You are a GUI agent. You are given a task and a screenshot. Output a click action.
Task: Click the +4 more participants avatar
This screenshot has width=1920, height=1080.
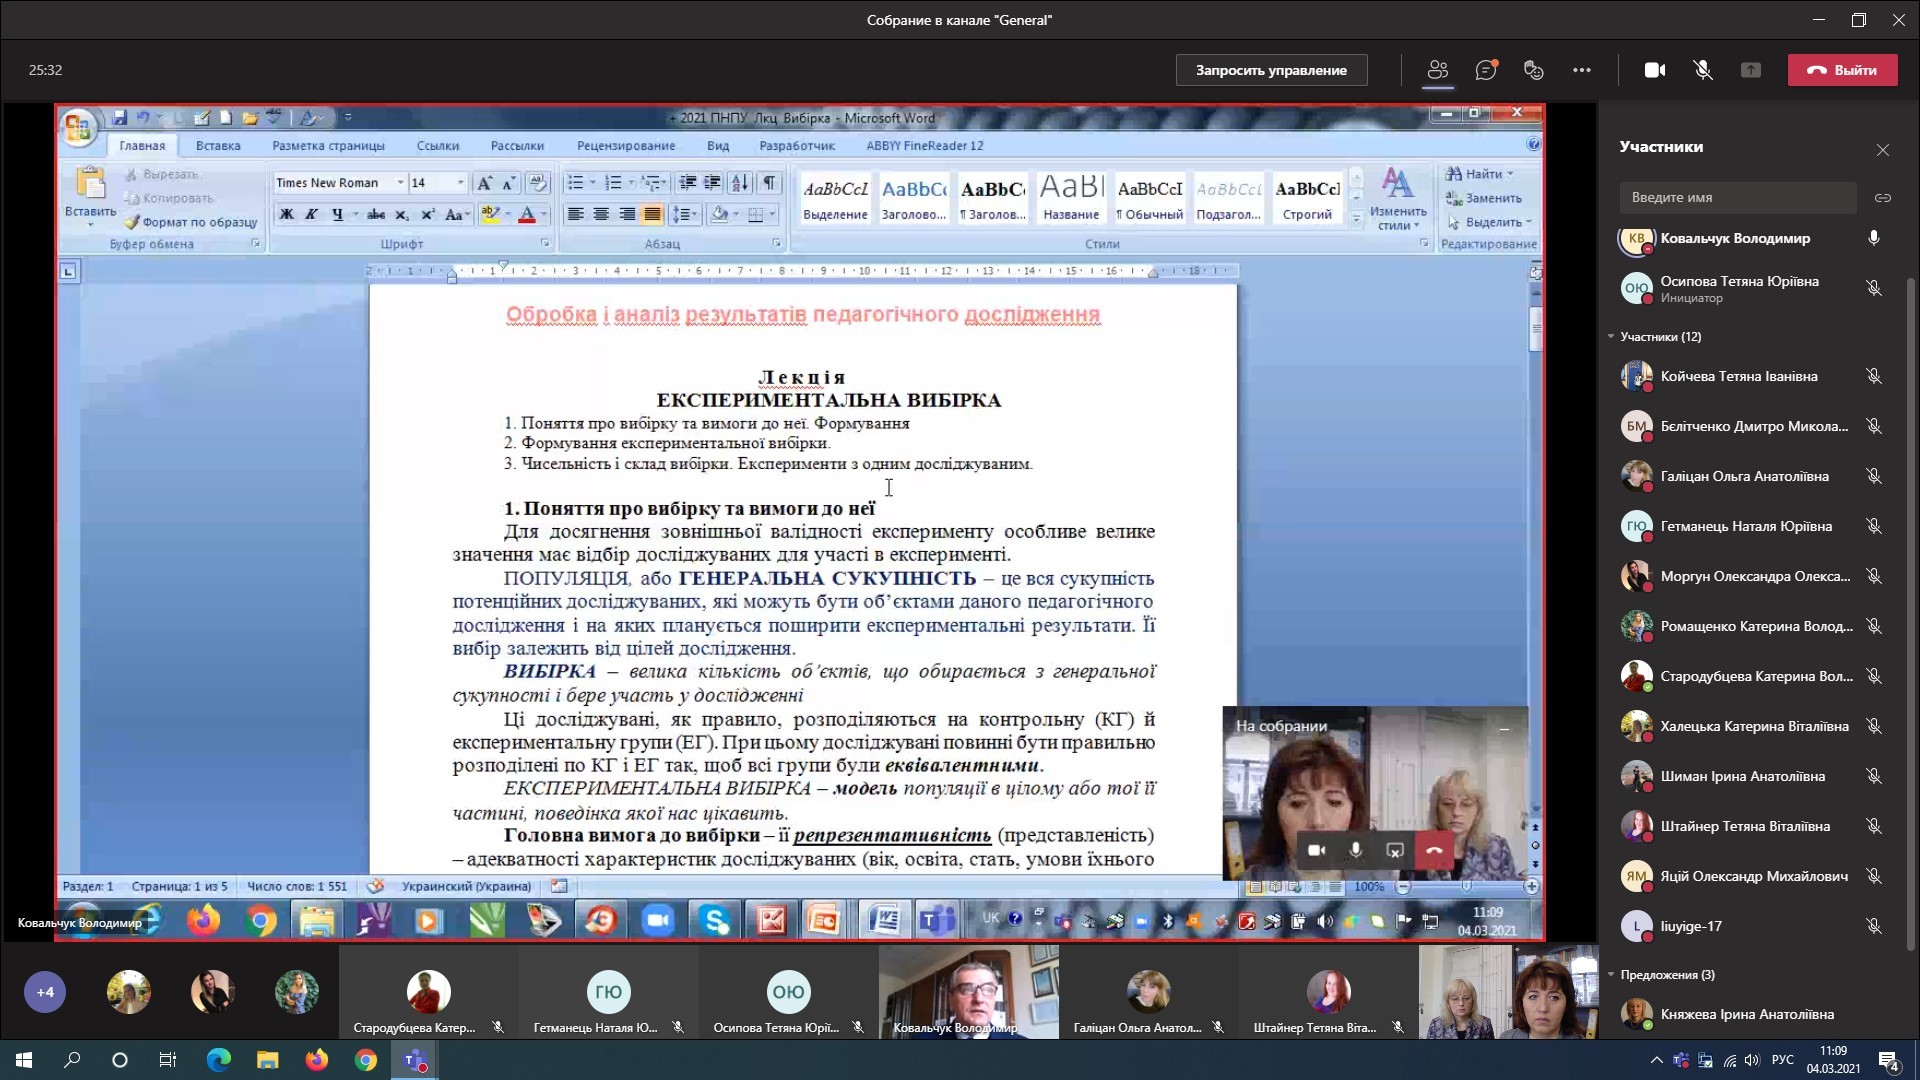tap(45, 992)
